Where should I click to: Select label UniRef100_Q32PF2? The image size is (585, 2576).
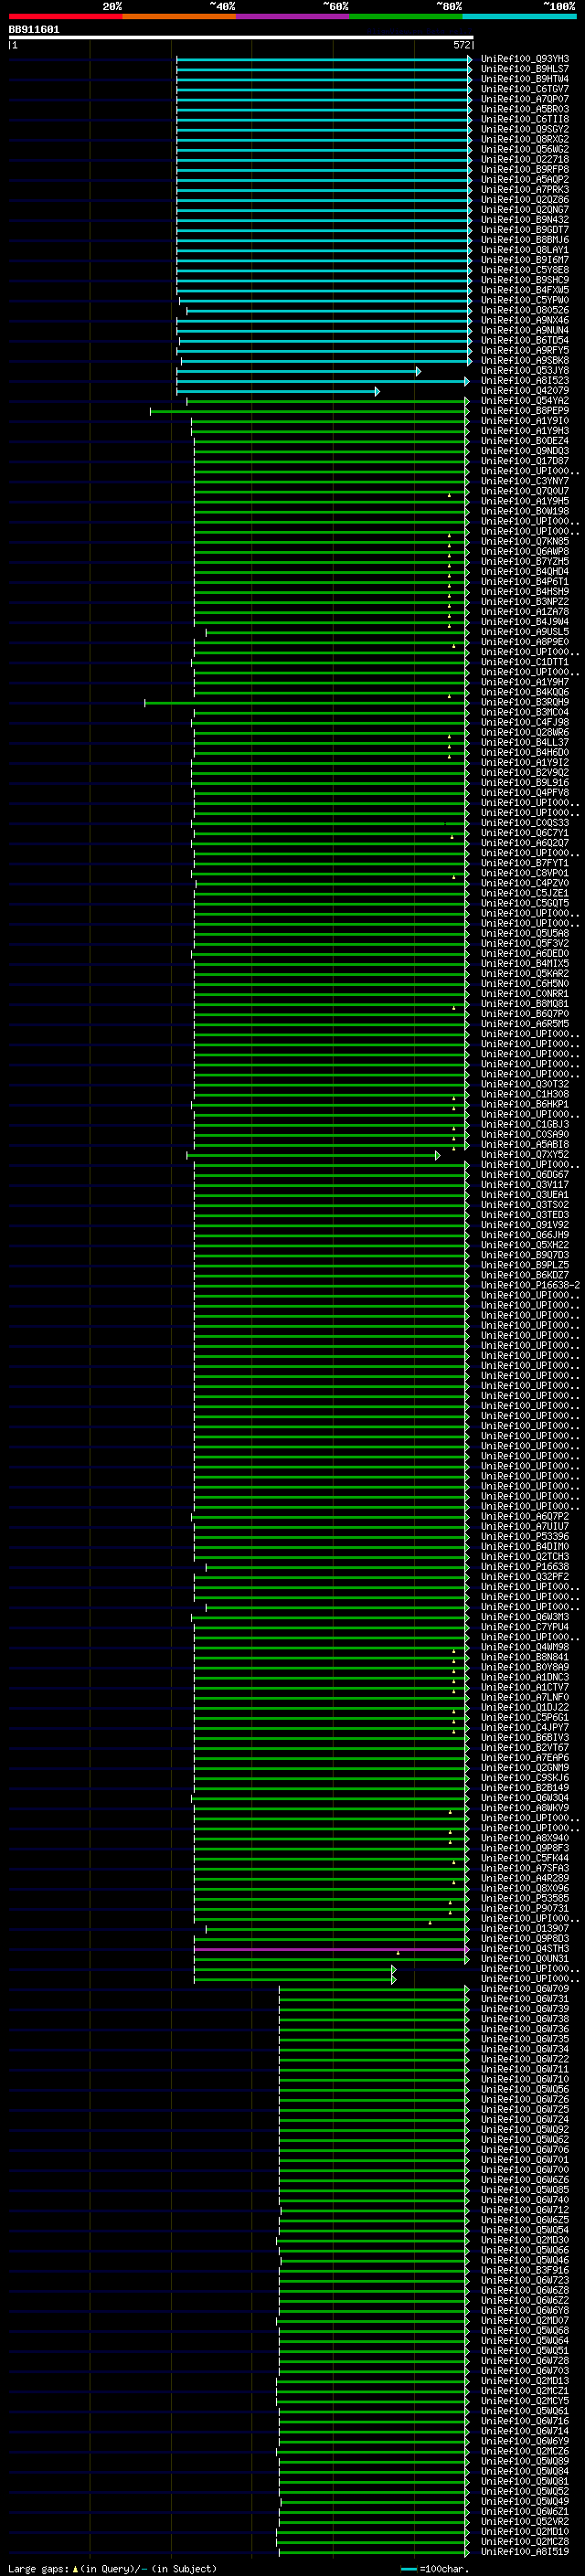click(x=525, y=1577)
